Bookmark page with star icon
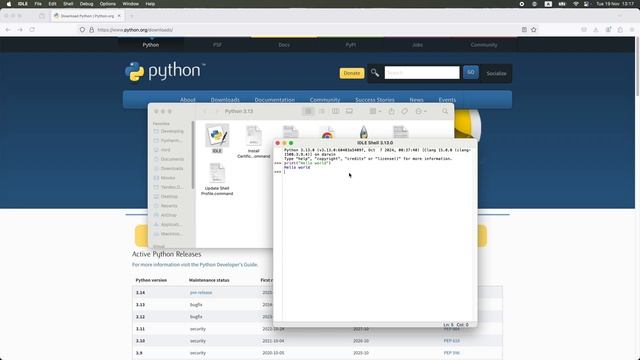 [x=533, y=30]
